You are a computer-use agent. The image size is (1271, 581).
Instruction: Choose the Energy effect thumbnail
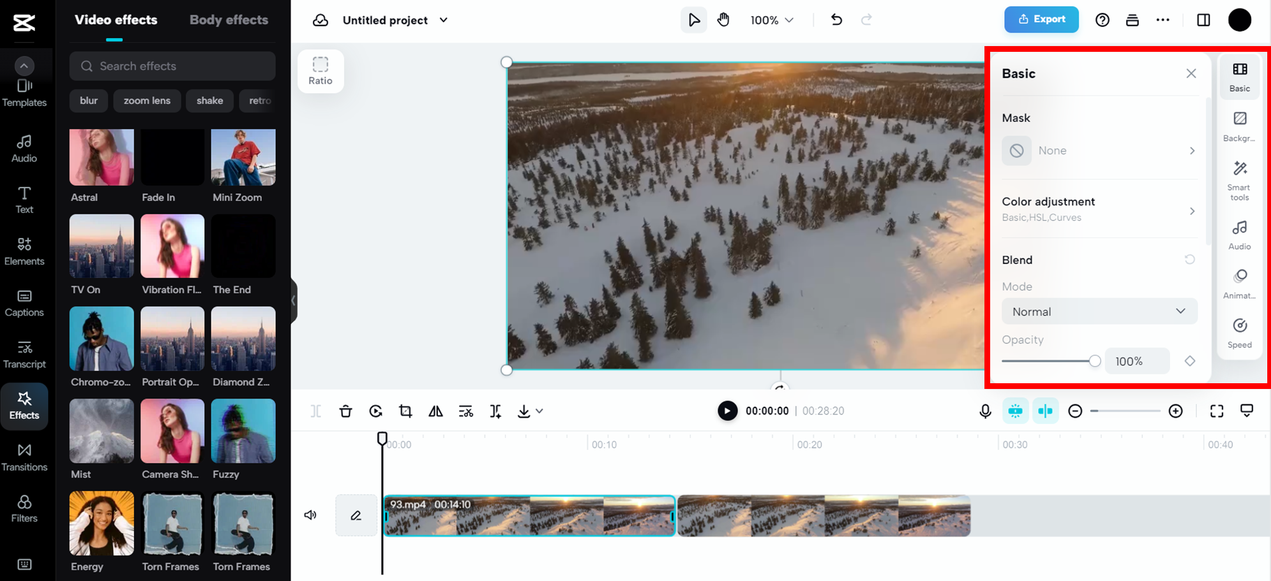101,523
